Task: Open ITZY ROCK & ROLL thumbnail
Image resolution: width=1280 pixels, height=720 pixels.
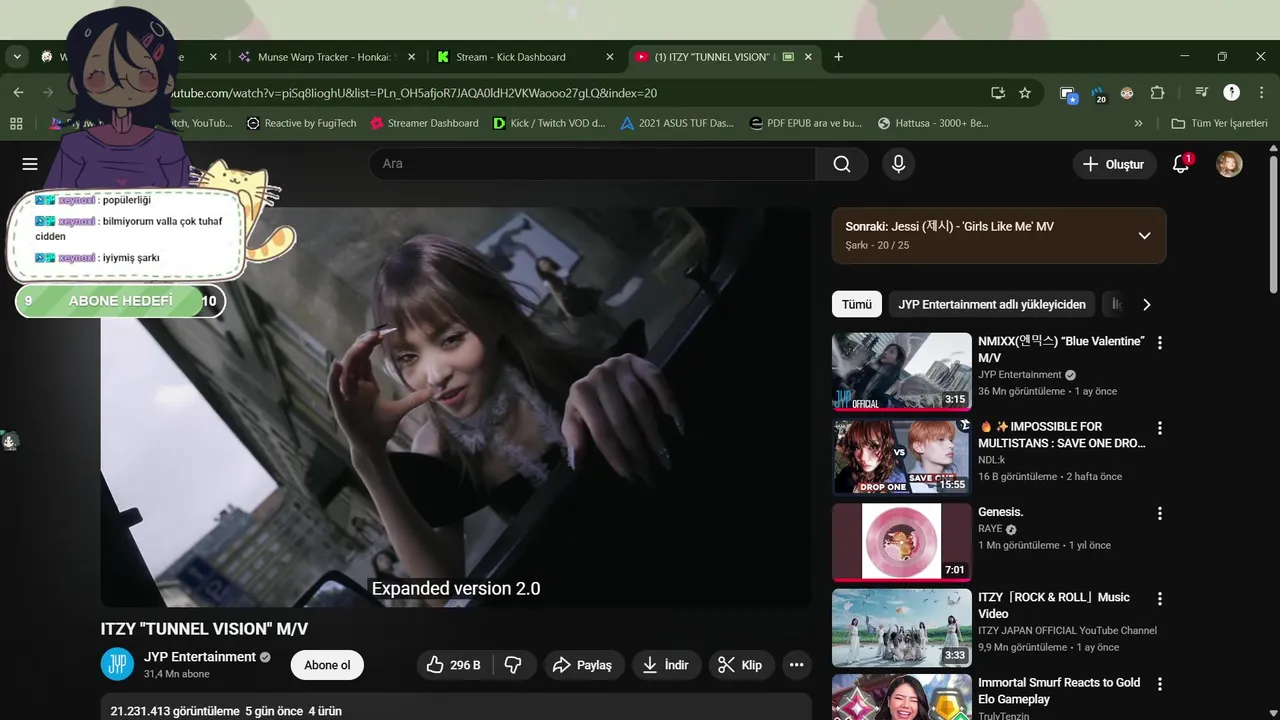Action: tap(902, 628)
